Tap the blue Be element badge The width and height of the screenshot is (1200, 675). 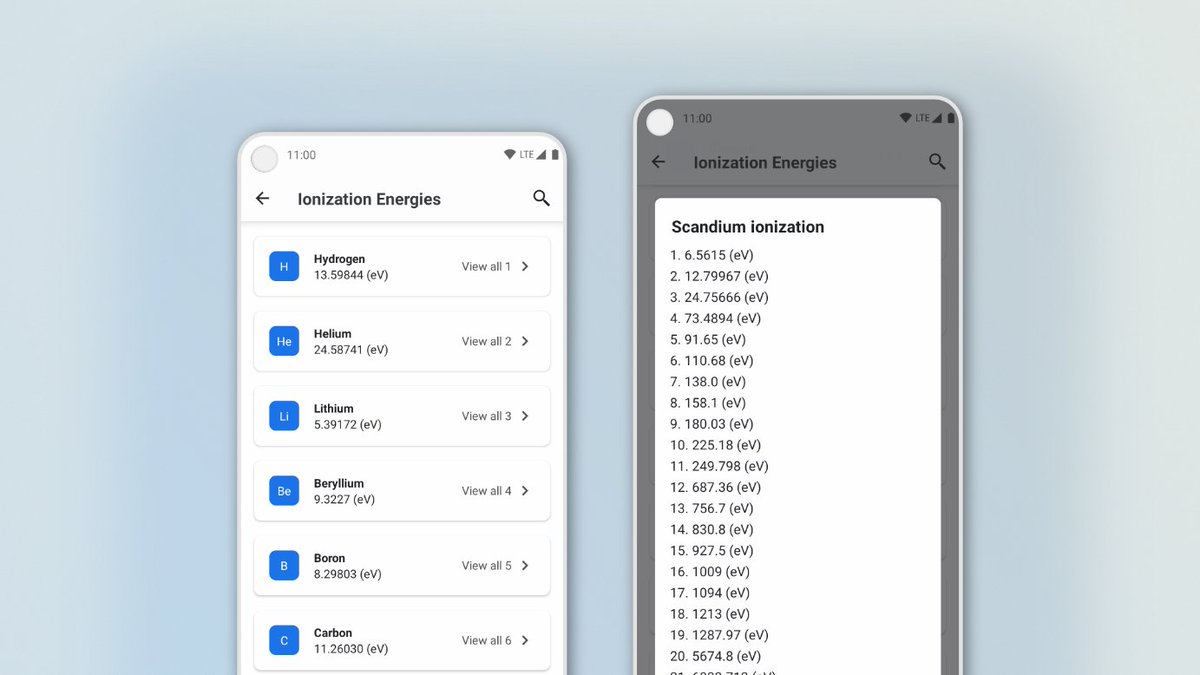coord(284,491)
